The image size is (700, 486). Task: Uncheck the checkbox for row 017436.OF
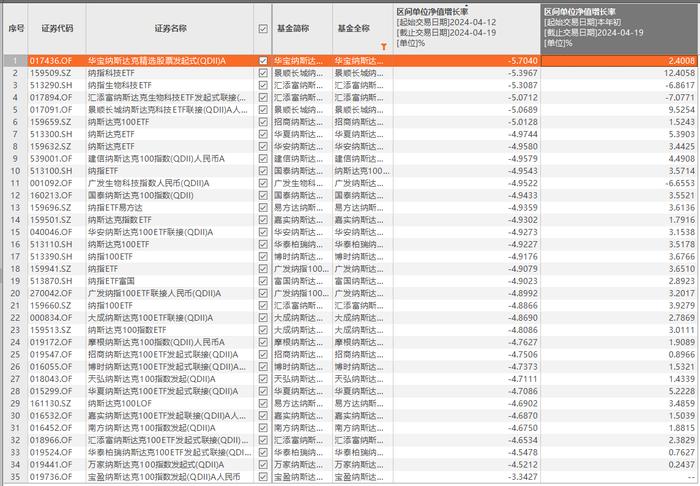(x=263, y=61)
